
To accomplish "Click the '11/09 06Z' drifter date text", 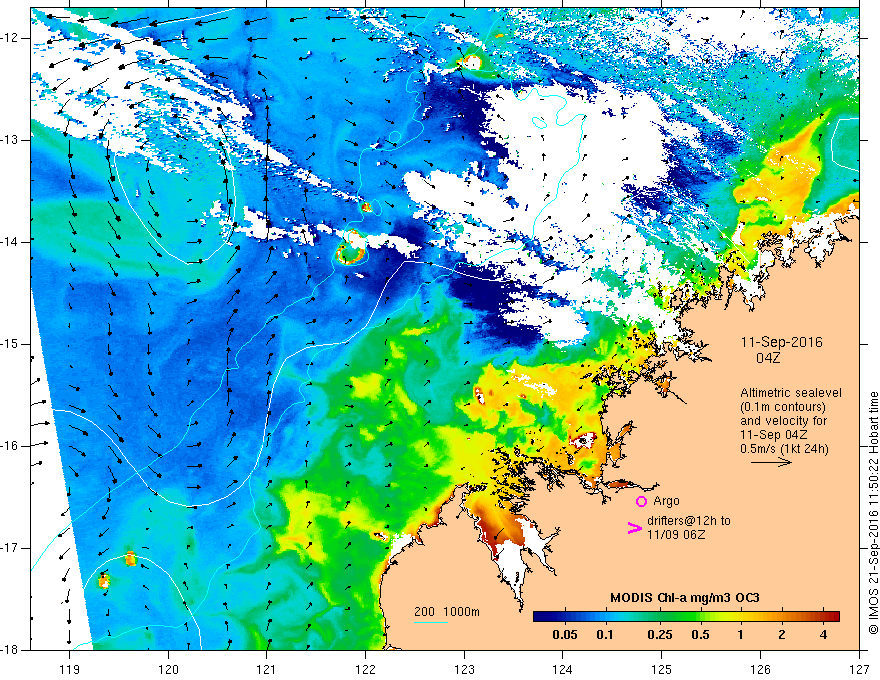I will (676, 535).
